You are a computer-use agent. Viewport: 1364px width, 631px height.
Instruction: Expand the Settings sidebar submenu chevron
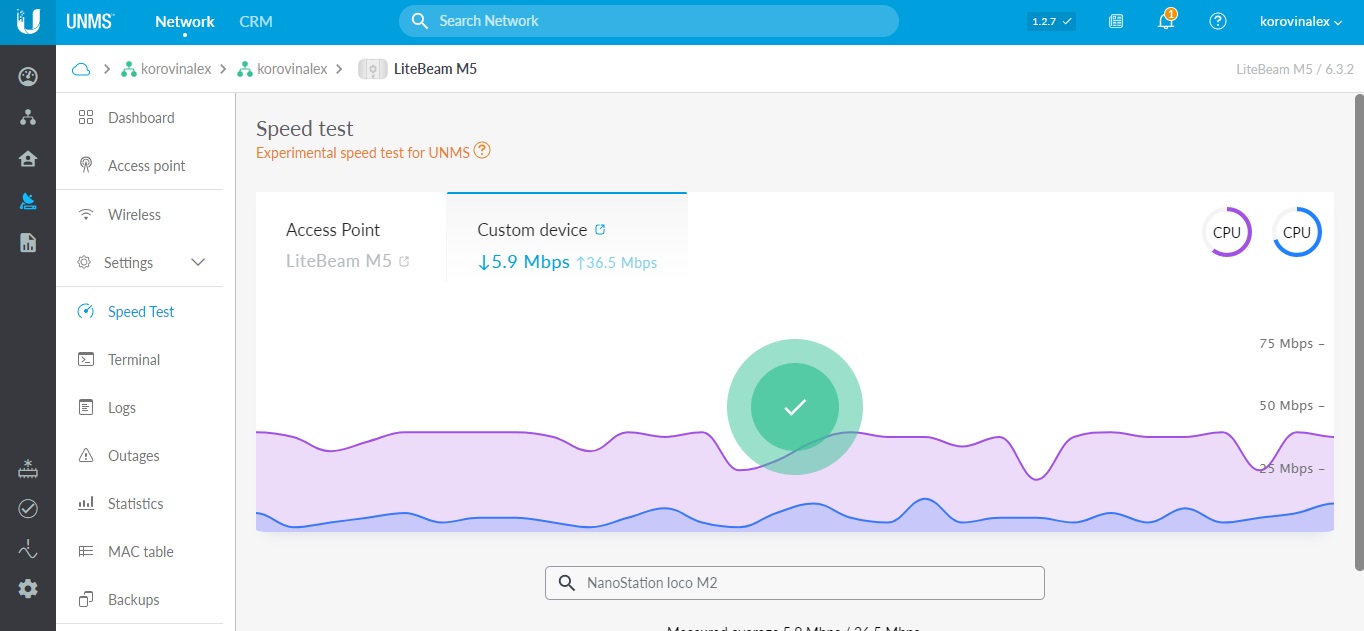click(x=198, y=262)
